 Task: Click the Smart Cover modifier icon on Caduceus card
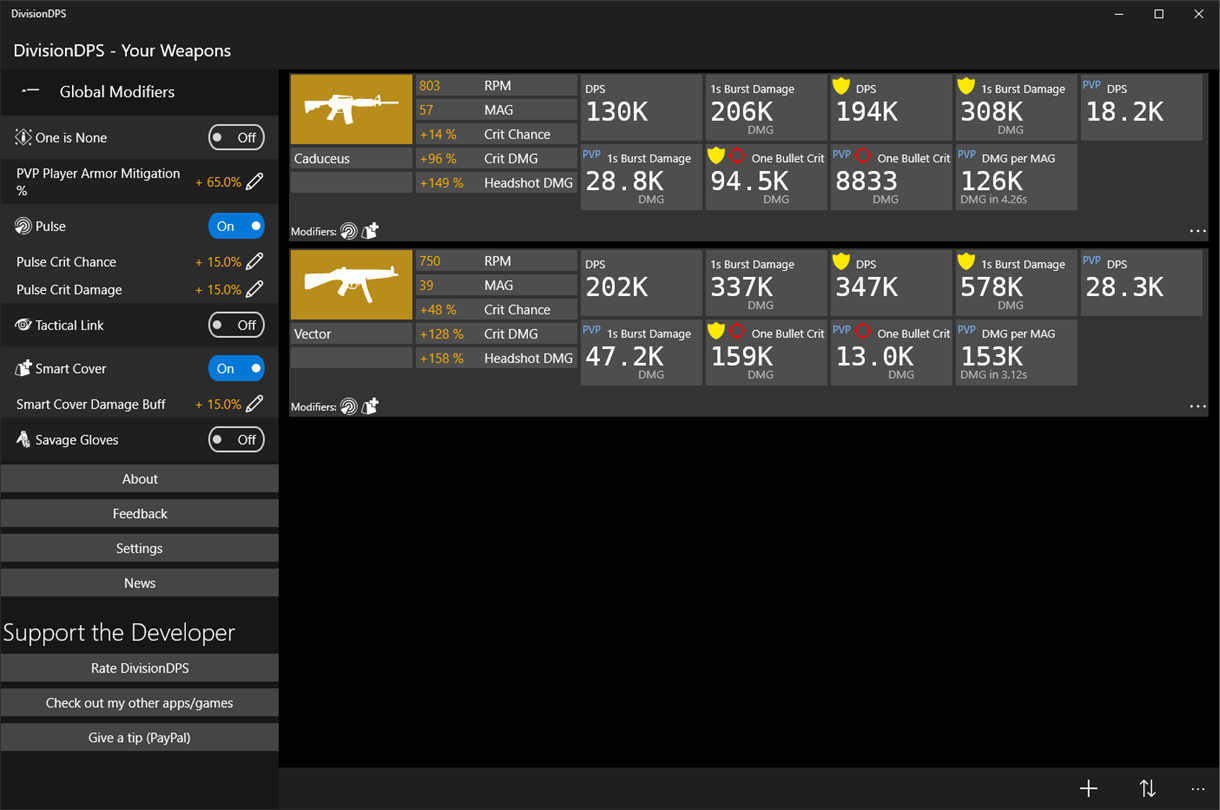point(370,231)
